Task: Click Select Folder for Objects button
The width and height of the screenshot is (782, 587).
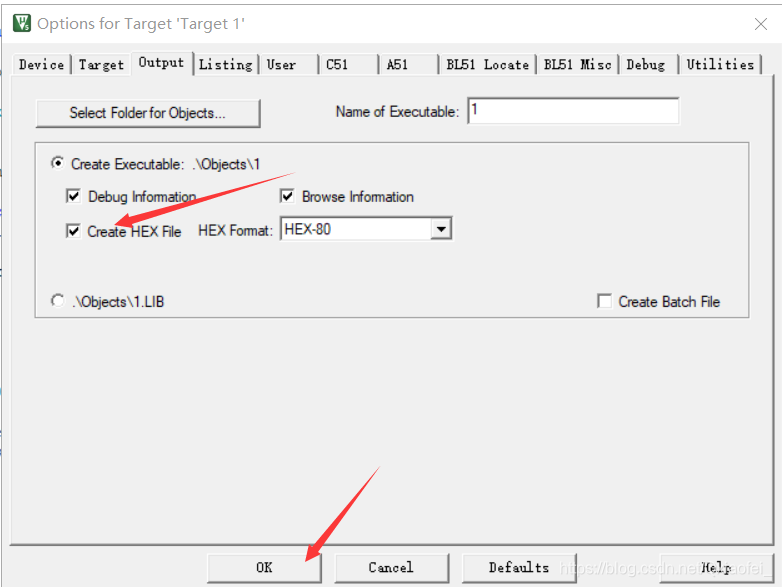Action: [x=148, y=113]
